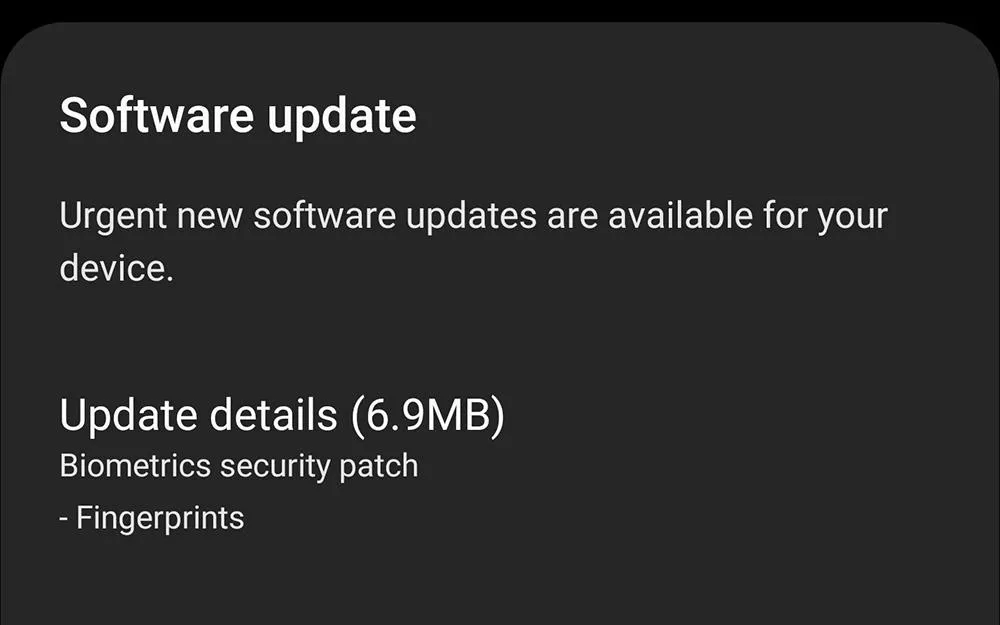Tap the word "details" in the heading

click(x=274, y=415)
